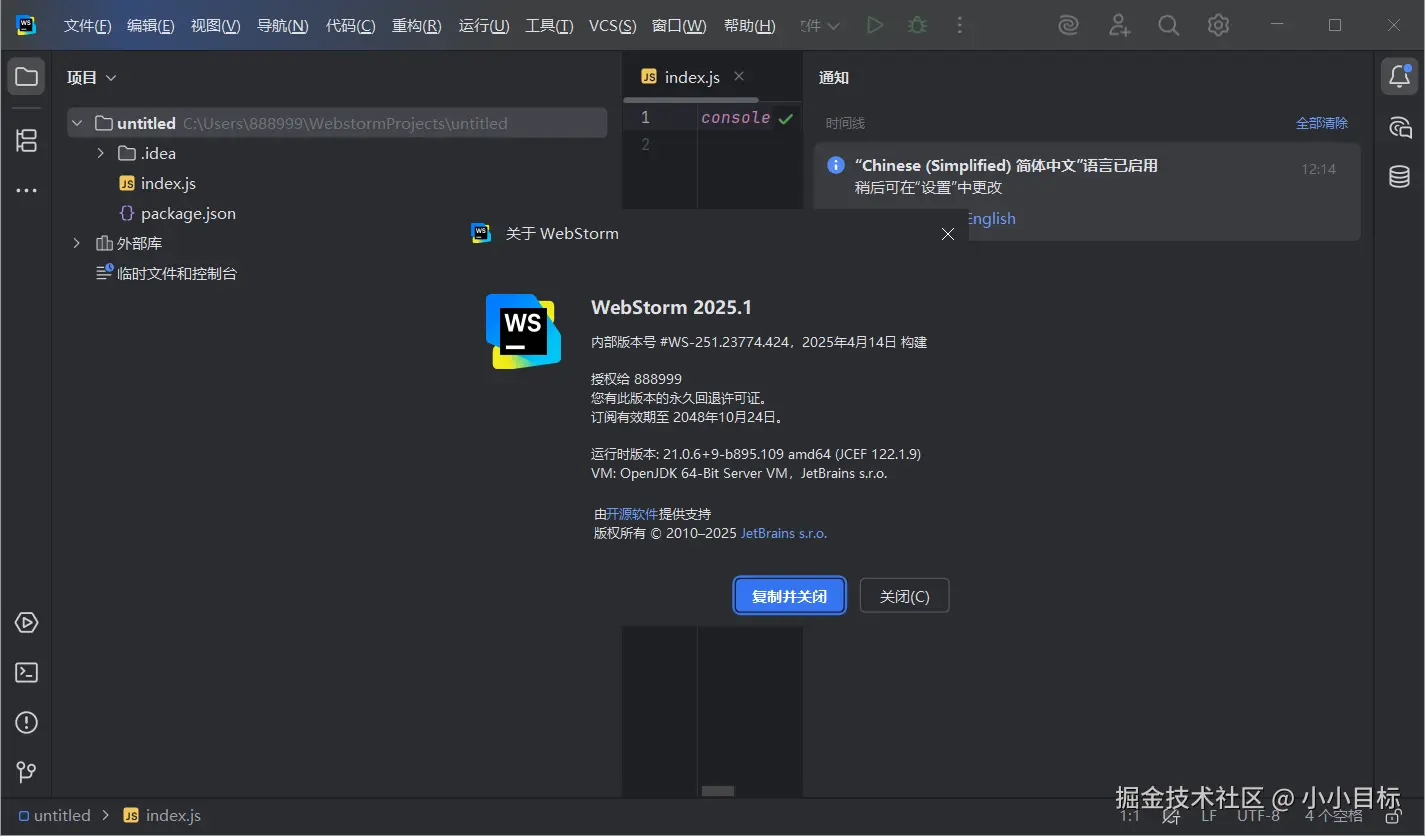Image resolution: width=1425 pixels, height=836 pixels.
Task: Click the editor horizontal scrollbar thumb
Action: [x=718, y=791]
